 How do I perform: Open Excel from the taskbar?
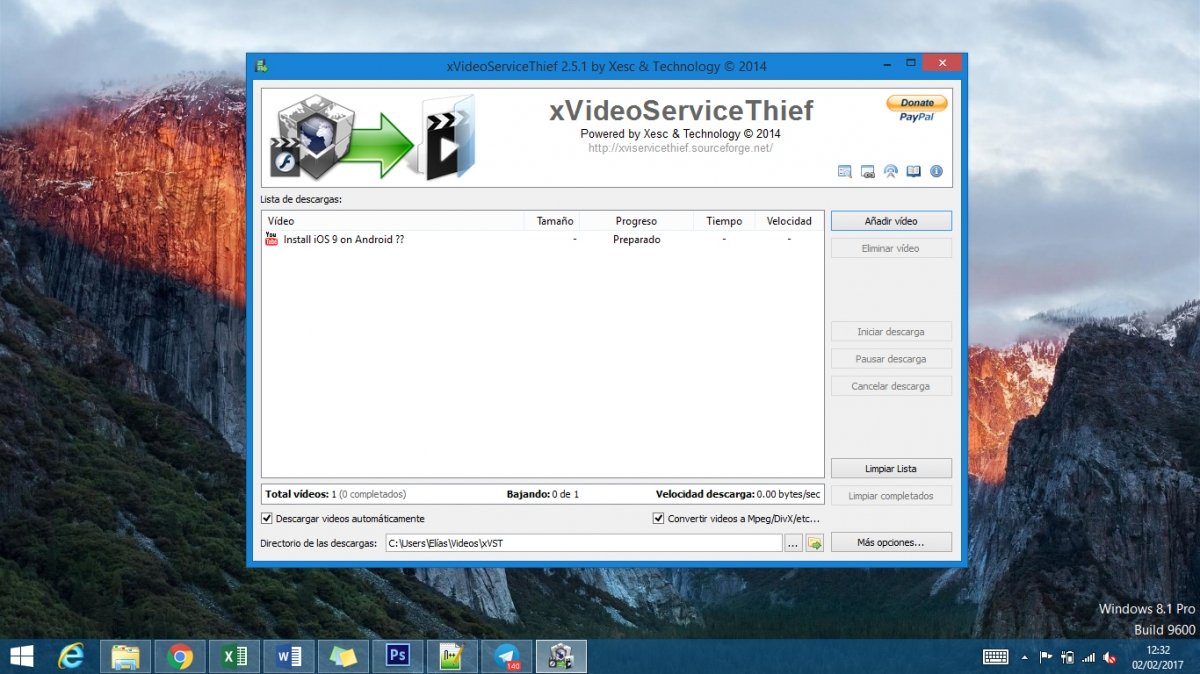(x=235, y=656)
